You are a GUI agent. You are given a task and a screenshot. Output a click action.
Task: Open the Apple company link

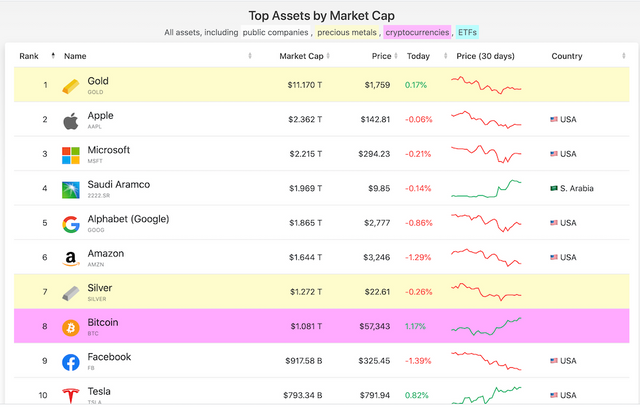pos(100,116)
